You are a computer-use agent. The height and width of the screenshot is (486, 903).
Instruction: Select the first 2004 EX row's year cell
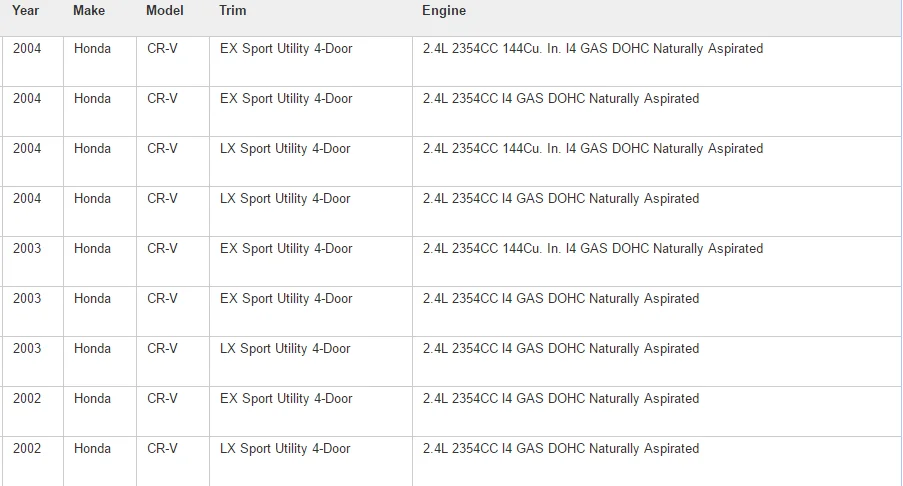[x=32, y=62]
